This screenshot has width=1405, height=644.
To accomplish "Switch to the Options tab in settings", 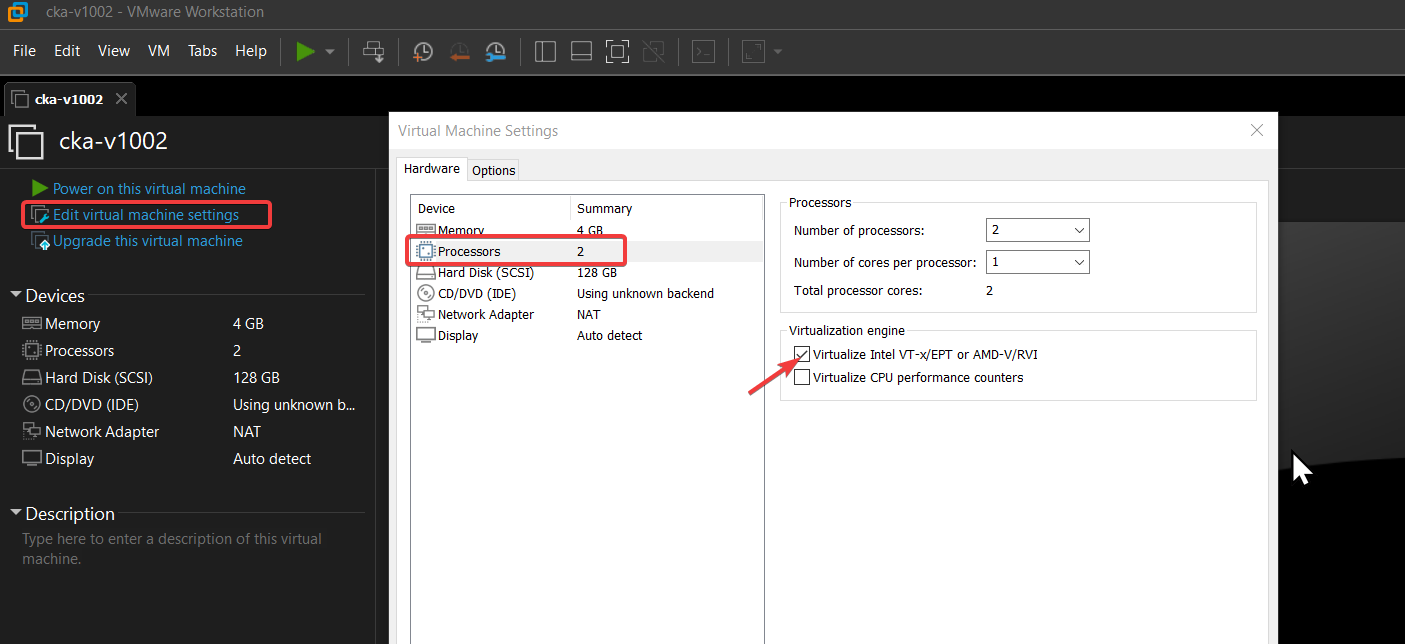I will pyautogui.click(x=494, y=170).
